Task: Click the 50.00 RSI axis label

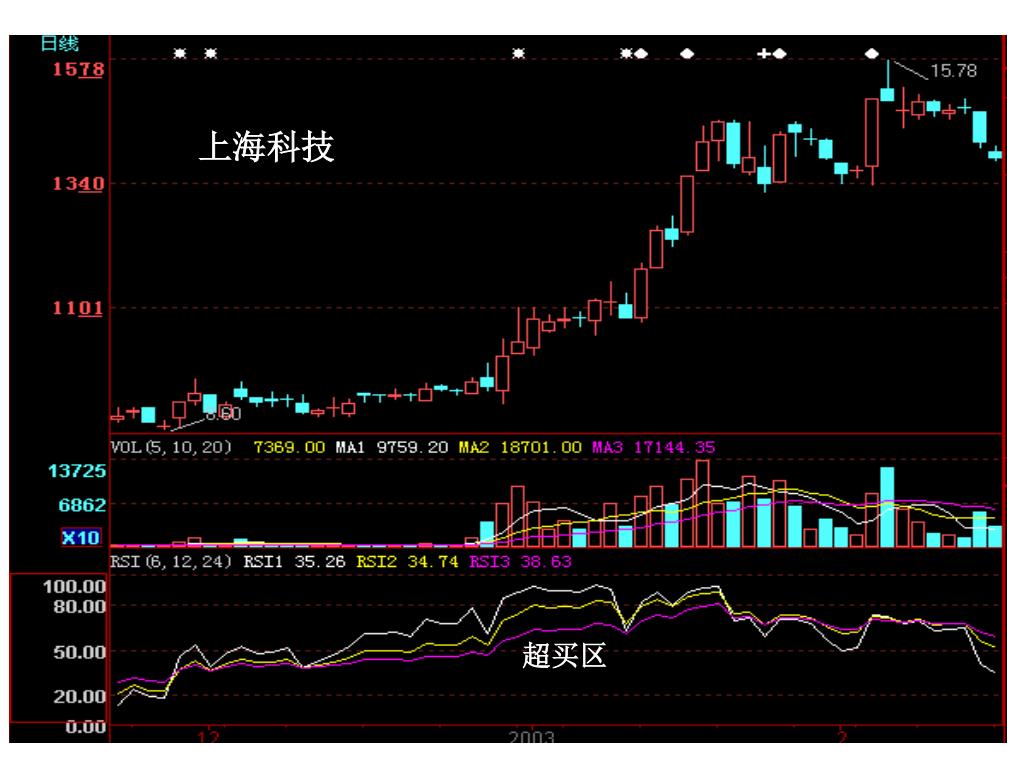Action: pos(78,652)
